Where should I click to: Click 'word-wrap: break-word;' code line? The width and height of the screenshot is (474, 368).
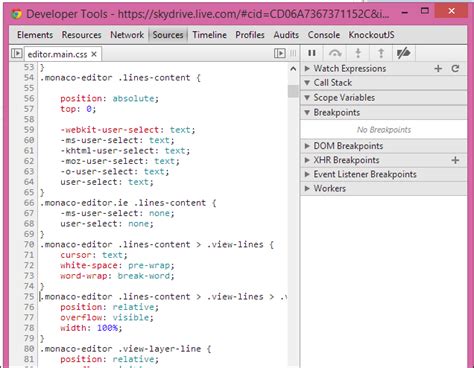click(117, 276)
